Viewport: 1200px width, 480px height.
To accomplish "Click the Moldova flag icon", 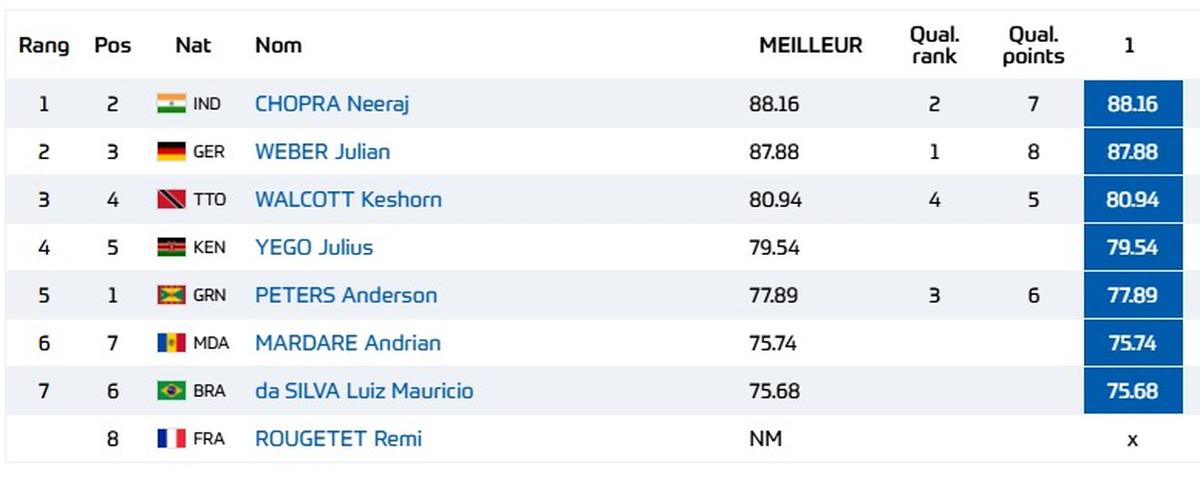I will [x=171, y=343].
